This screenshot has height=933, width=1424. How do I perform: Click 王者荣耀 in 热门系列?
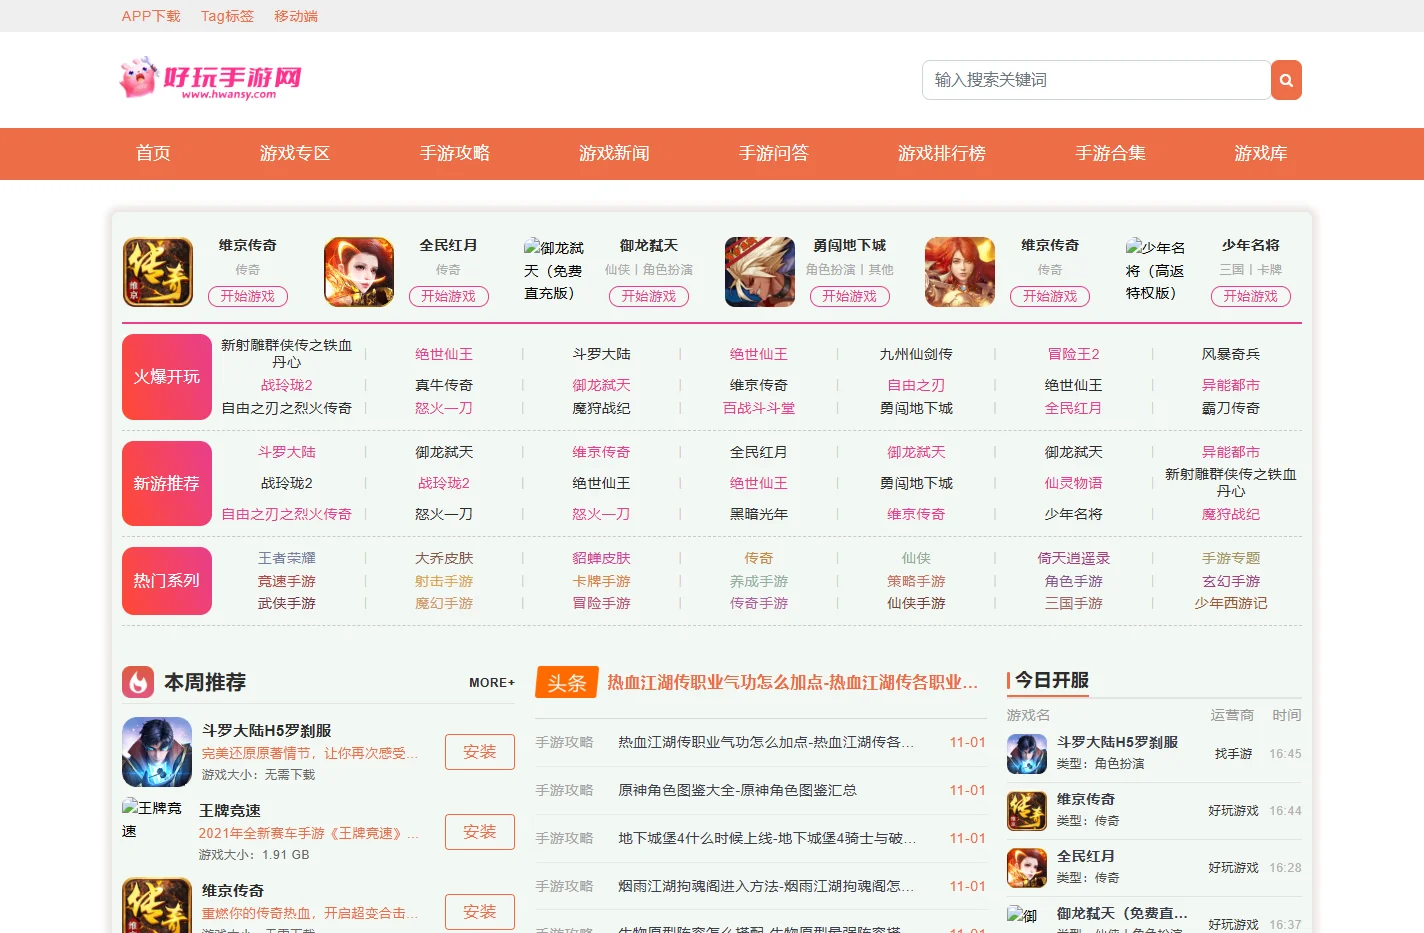tap(287, 558)
